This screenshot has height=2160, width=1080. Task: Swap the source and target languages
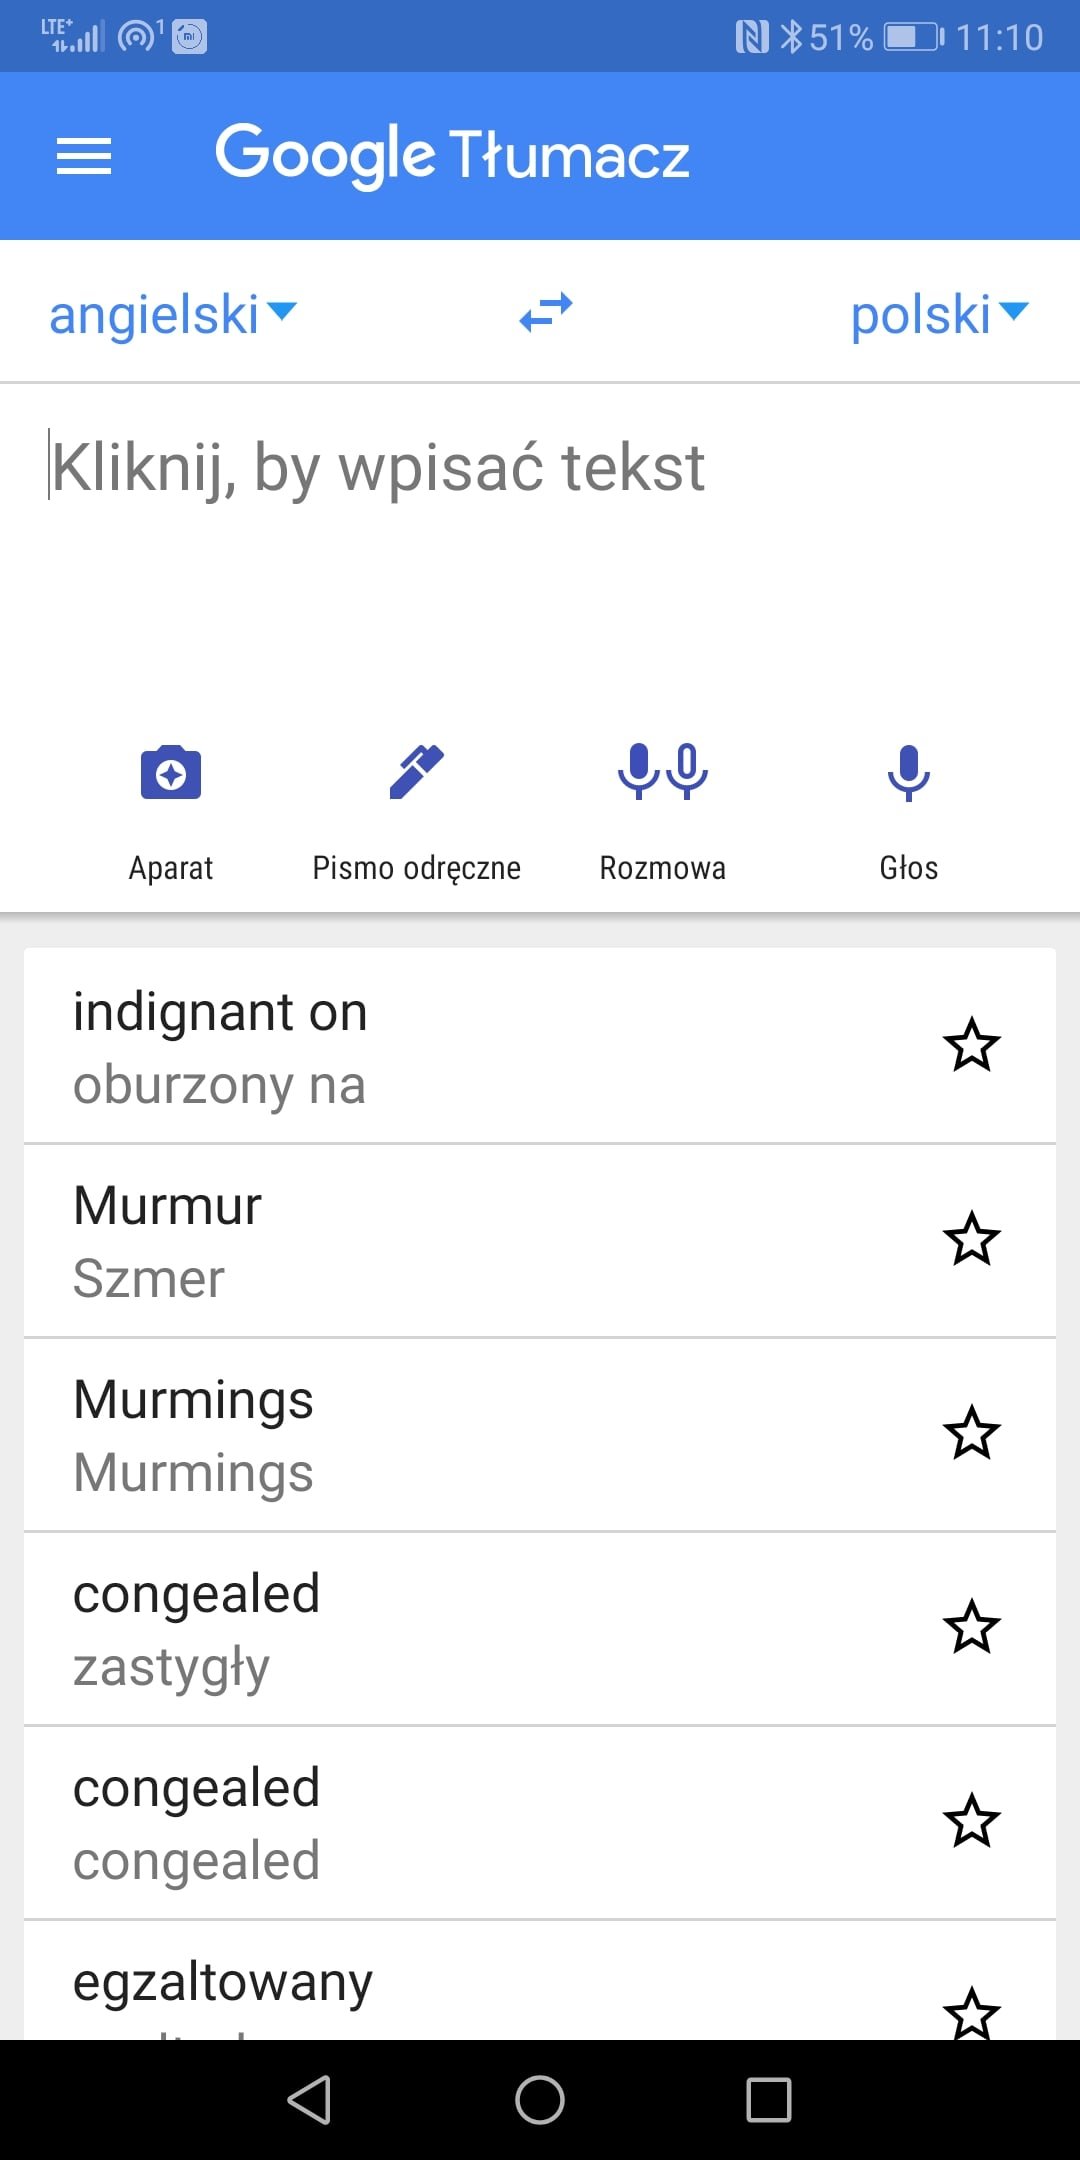546,313
